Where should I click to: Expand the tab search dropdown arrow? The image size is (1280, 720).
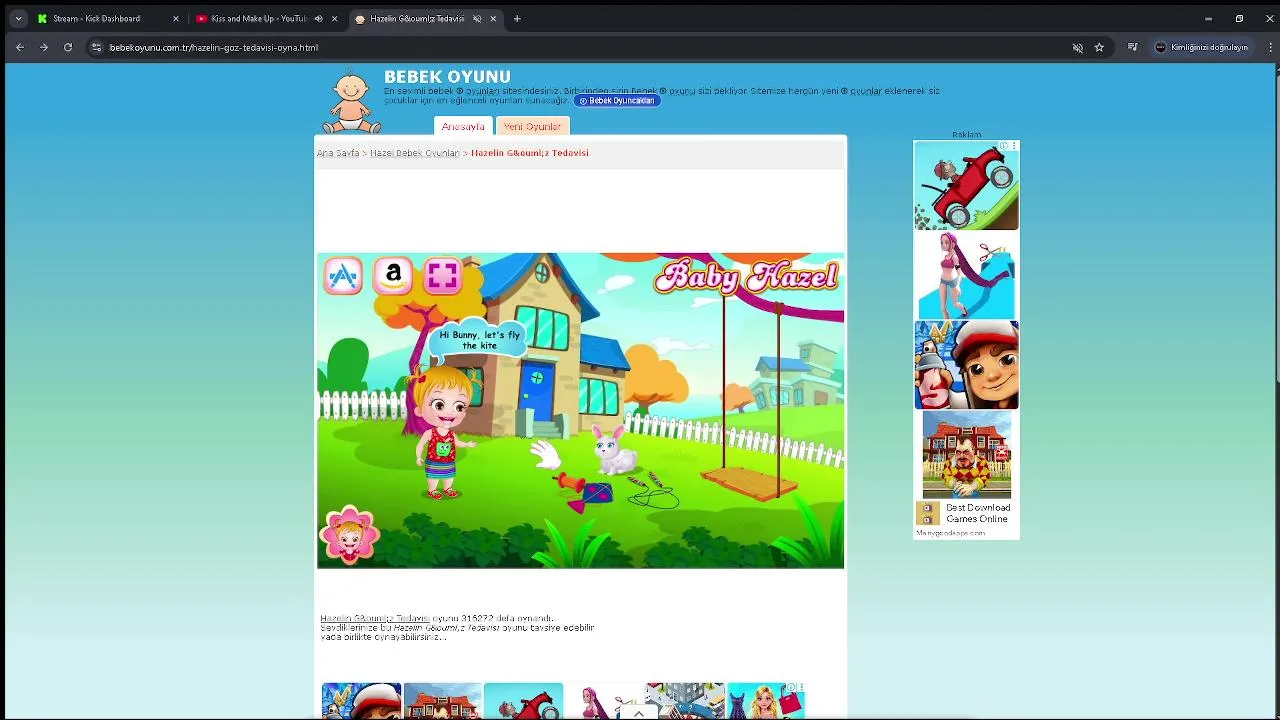click(18, 18)
